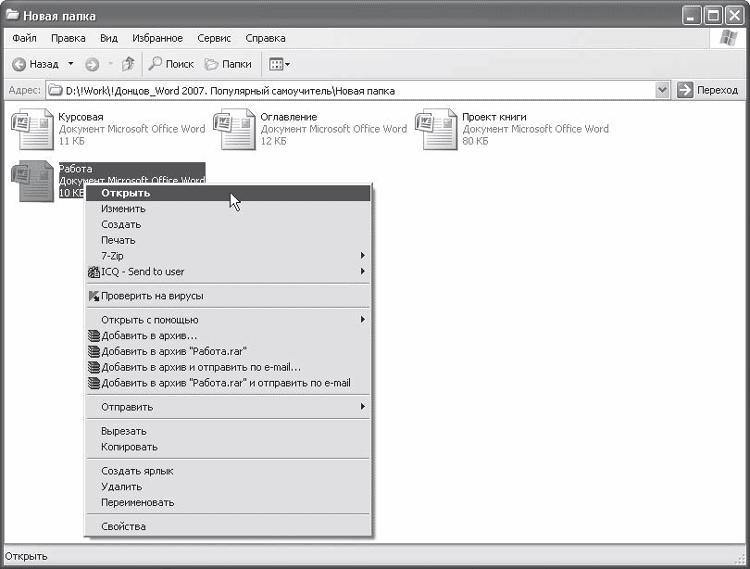
Task: Select Свойства from the context menu
Action: pos(123,526)
